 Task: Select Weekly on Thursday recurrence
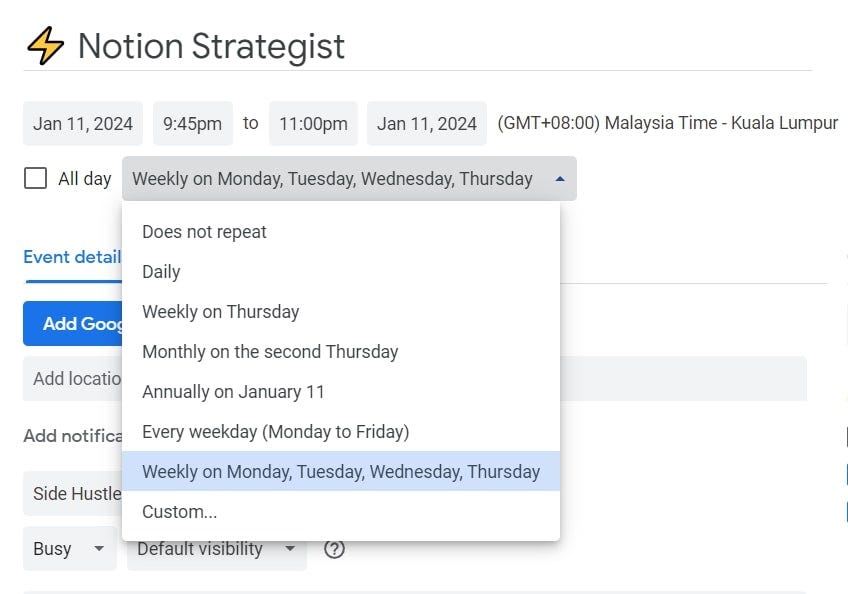[x=220, y=311]
